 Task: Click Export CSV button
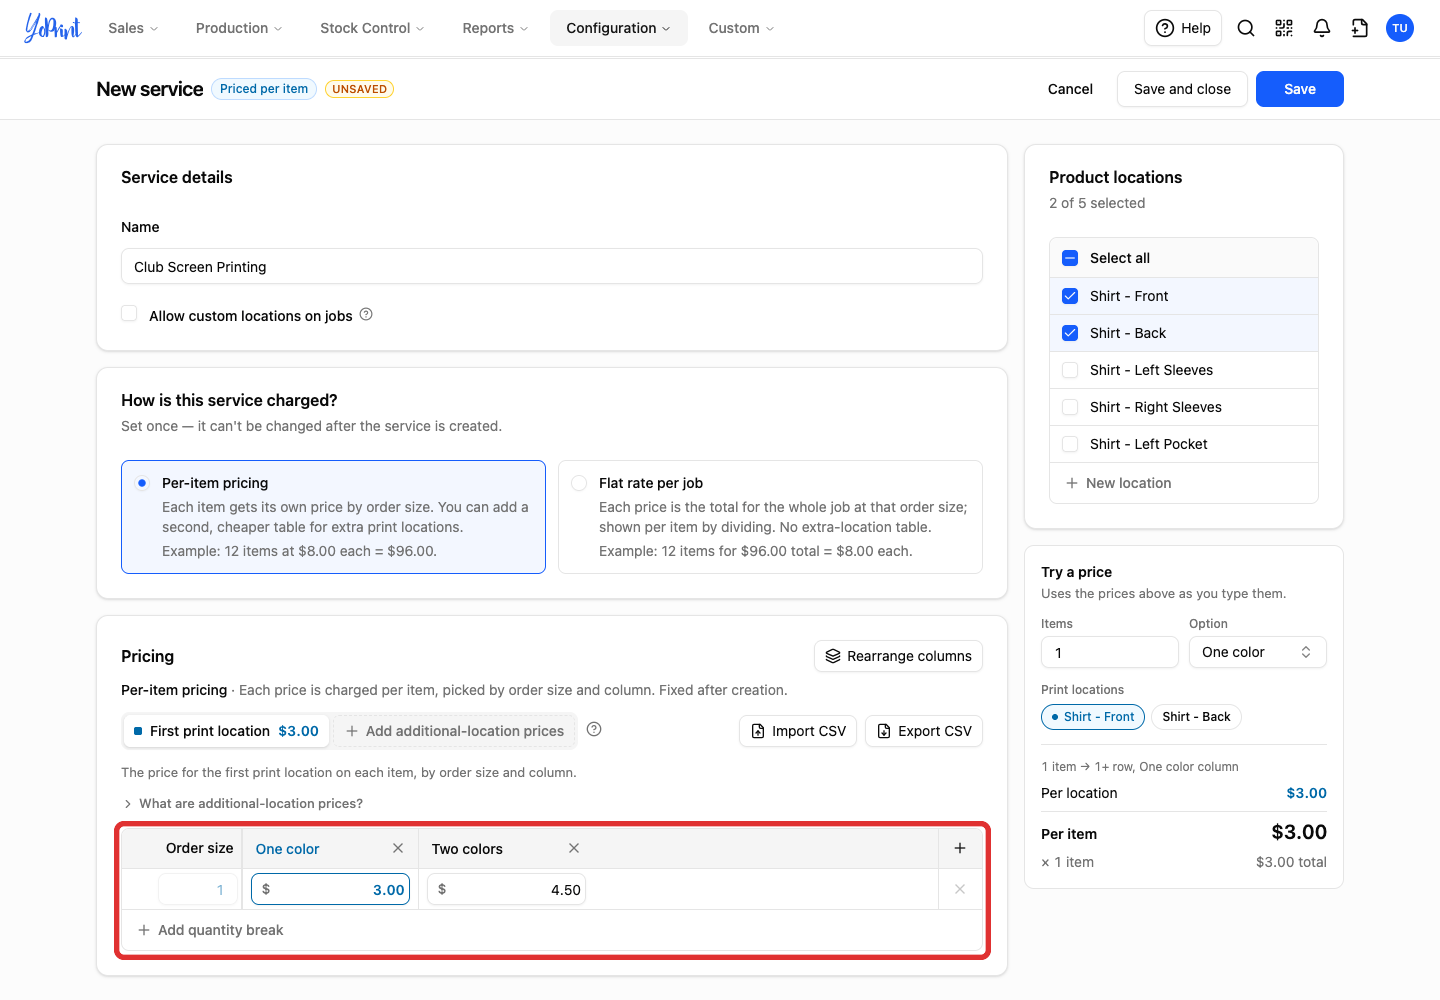(924, 731)
